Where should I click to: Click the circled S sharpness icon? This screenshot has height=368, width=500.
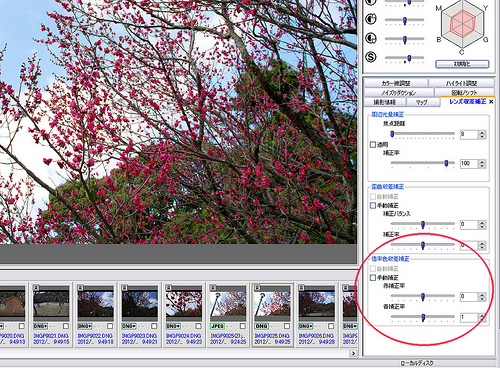coord(371,57)
